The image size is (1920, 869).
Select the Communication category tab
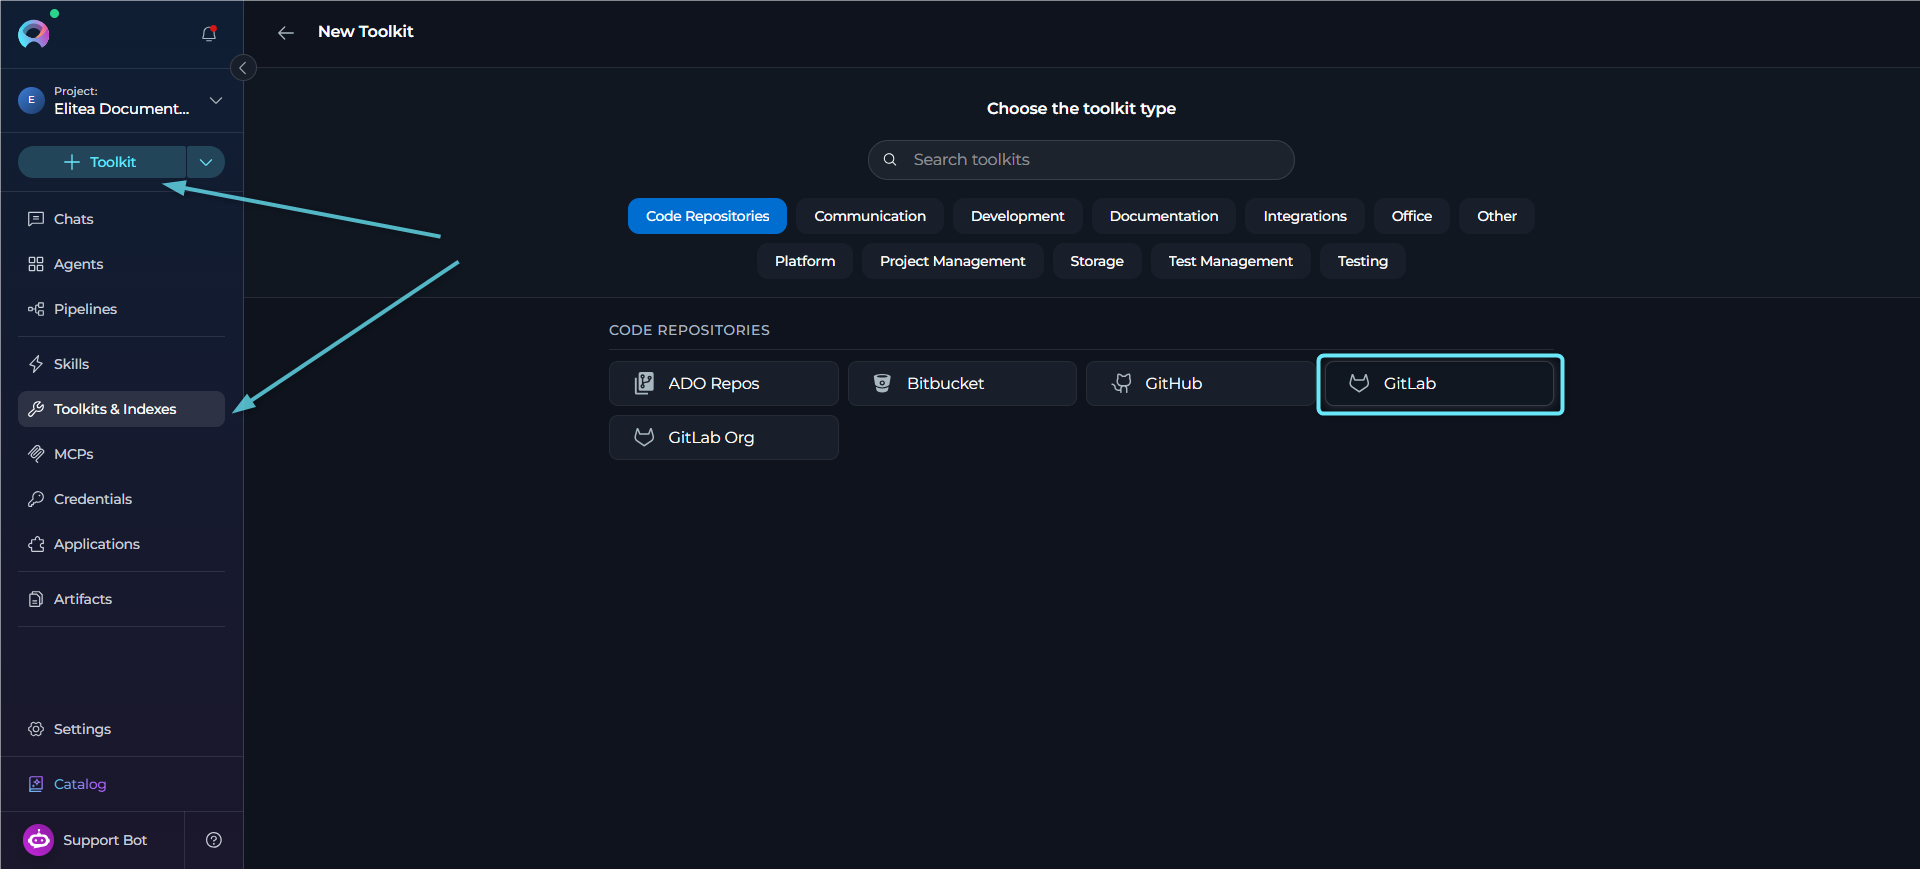pos(870,216)
